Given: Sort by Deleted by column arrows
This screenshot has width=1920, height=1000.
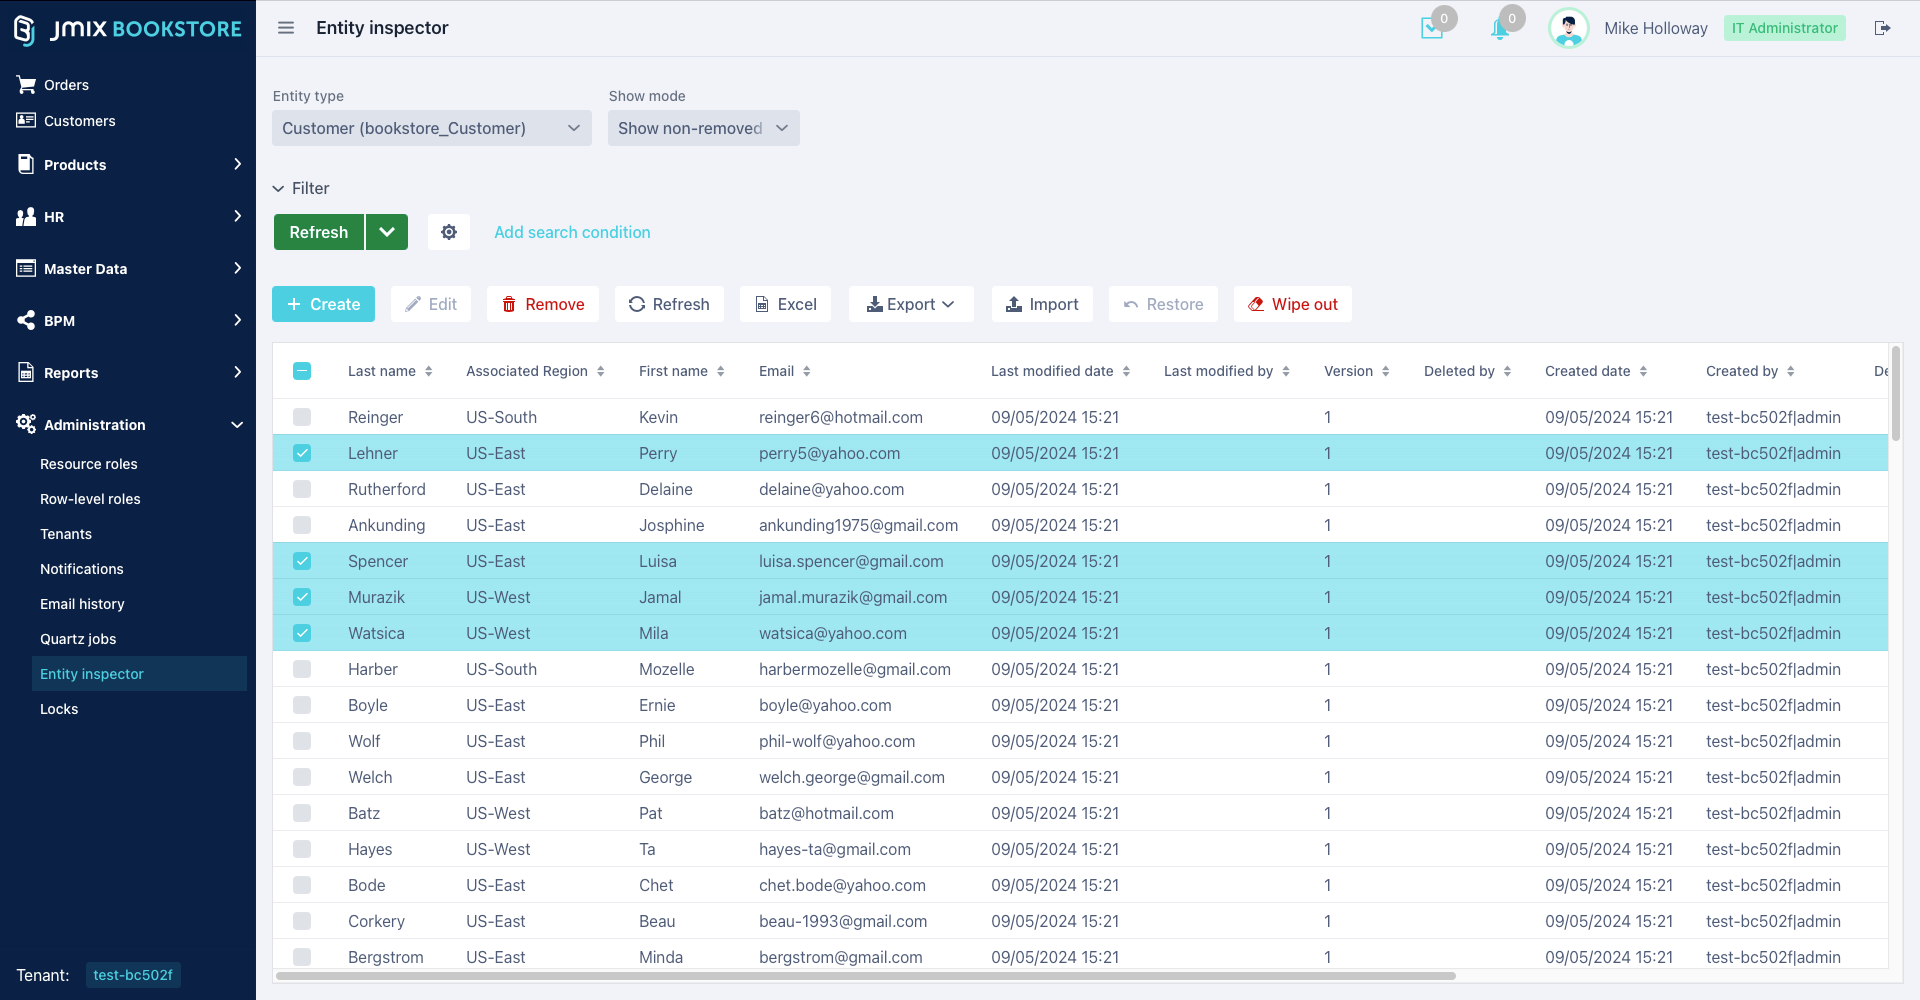Looking at the screenshot, I should click(x=1507, y=371).
